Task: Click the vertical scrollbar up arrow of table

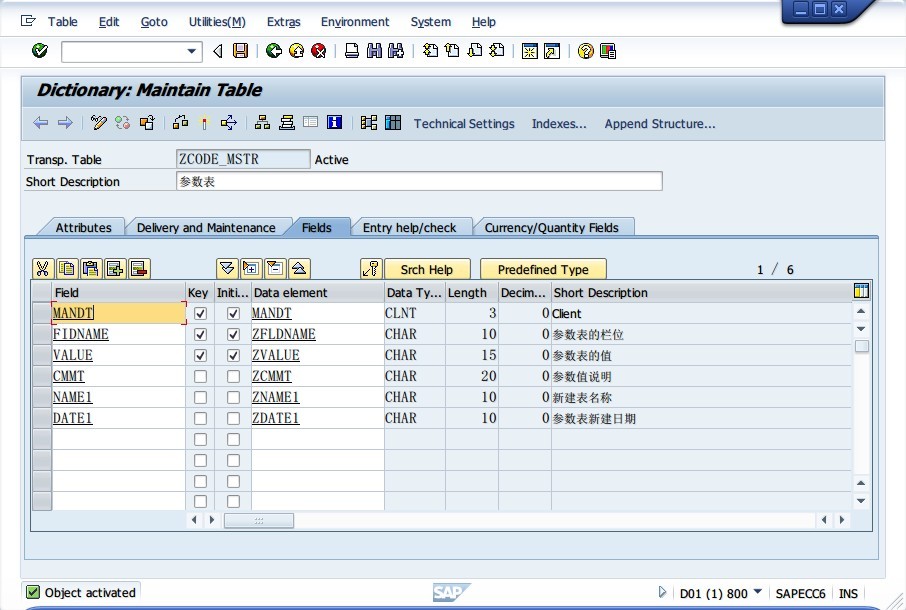Action: click(x=861, y=311)
